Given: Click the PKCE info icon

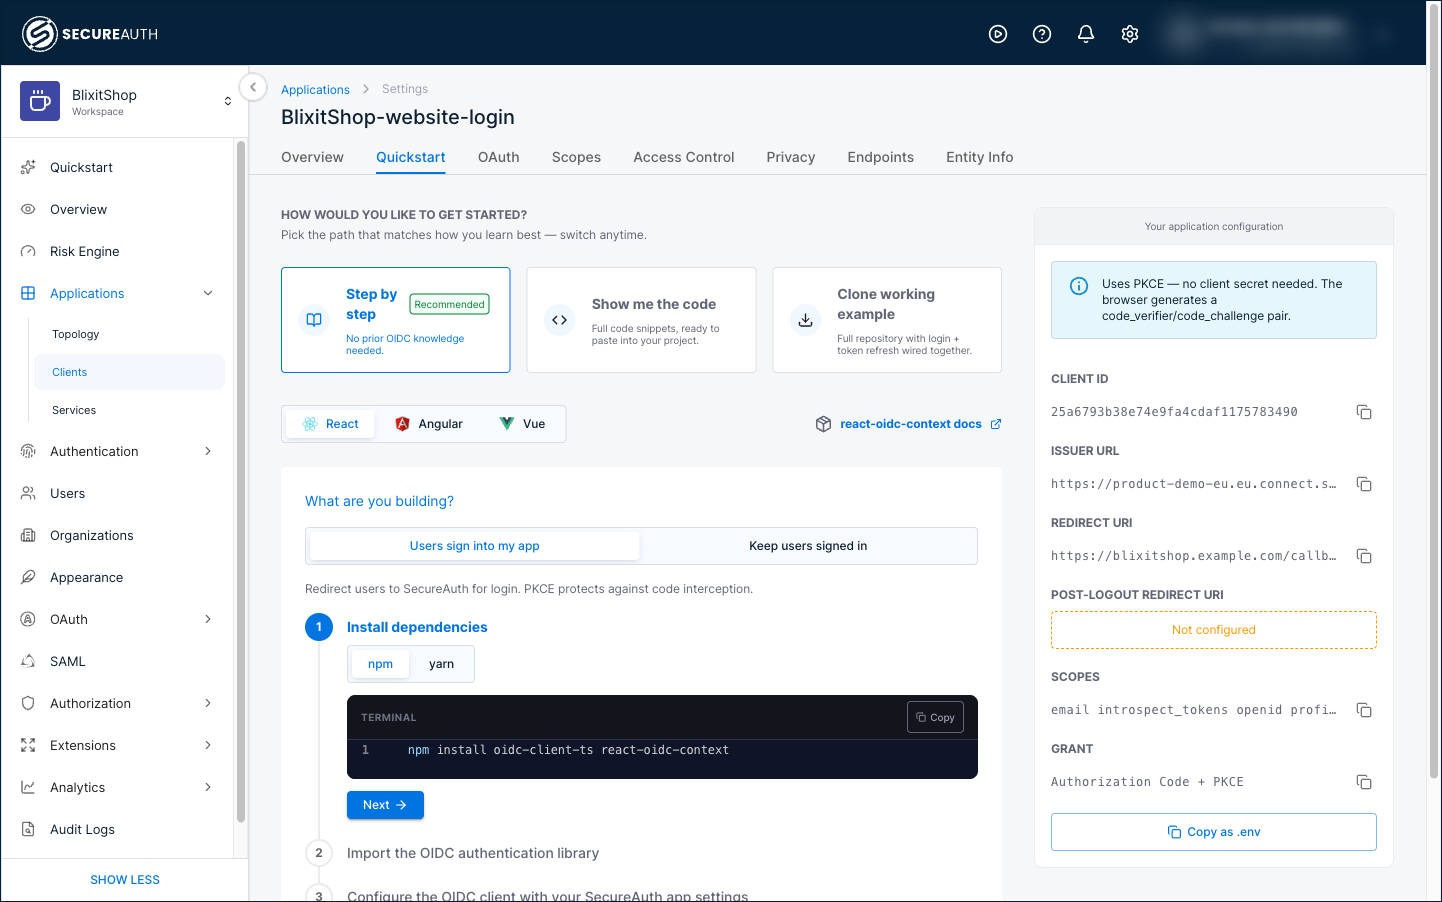Looking at the screenshot, I should tap(1079, 286).
